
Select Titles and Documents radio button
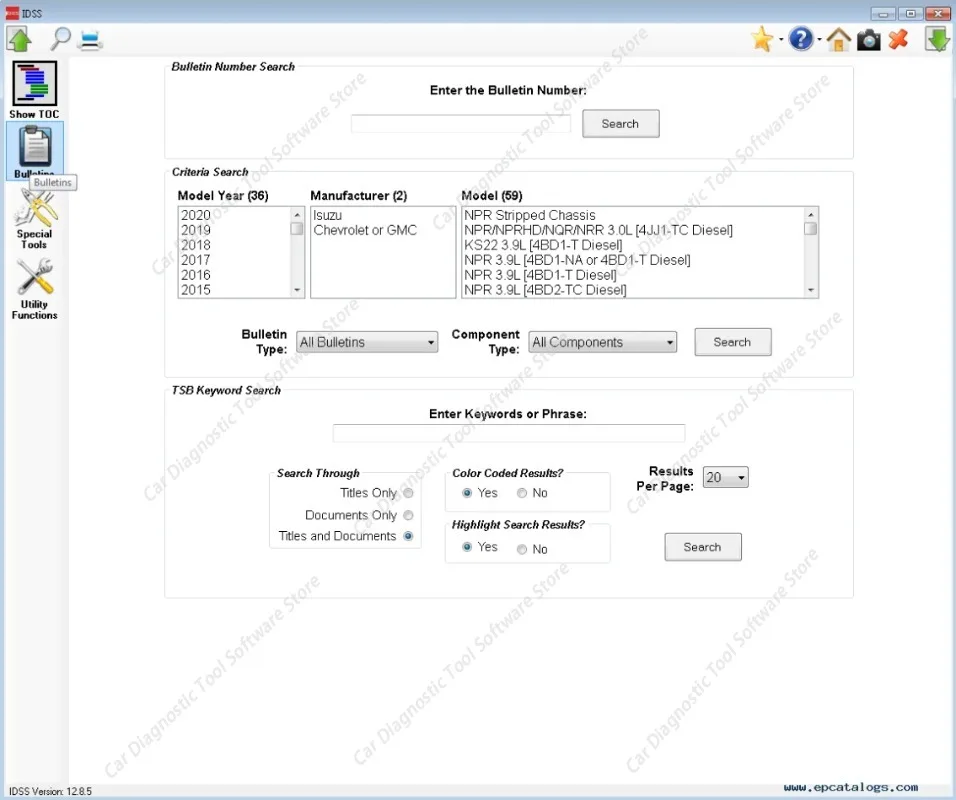pos(408,536)
